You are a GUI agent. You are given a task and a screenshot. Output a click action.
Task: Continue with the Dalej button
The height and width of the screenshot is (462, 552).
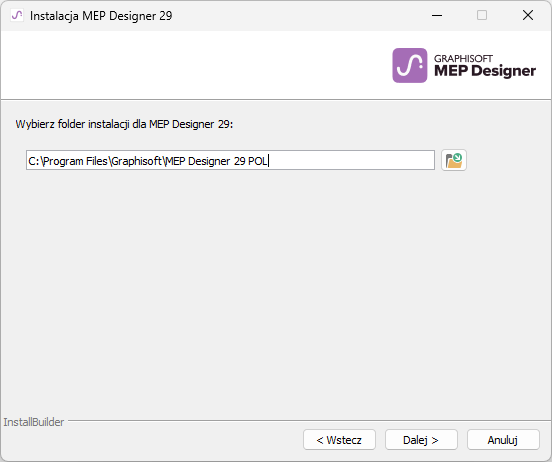[x=421, y=439]
